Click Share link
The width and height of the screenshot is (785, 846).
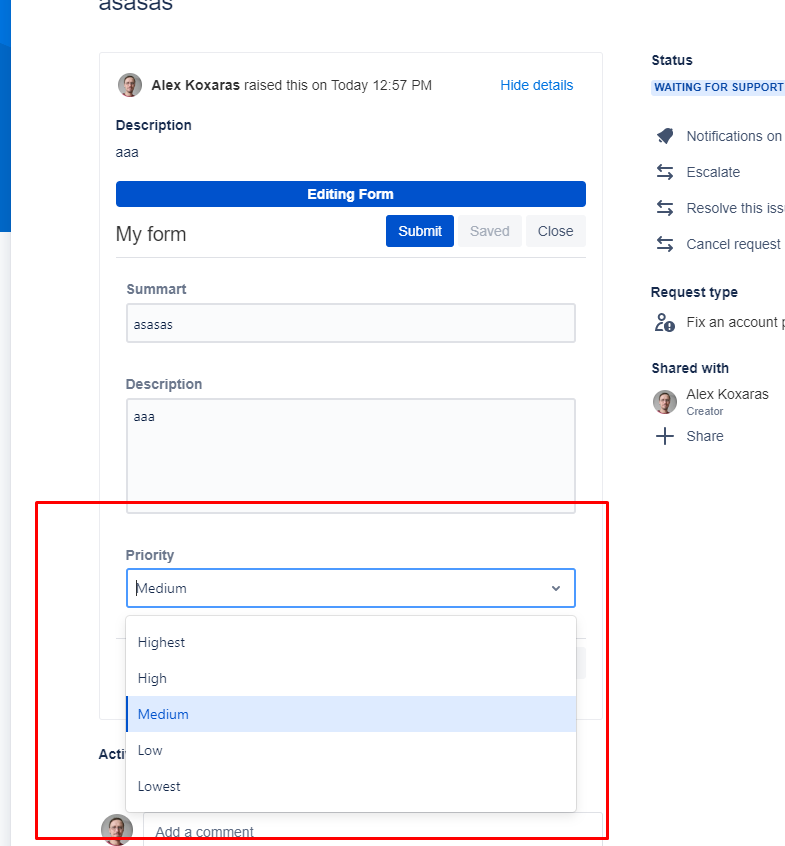point(705,436)
